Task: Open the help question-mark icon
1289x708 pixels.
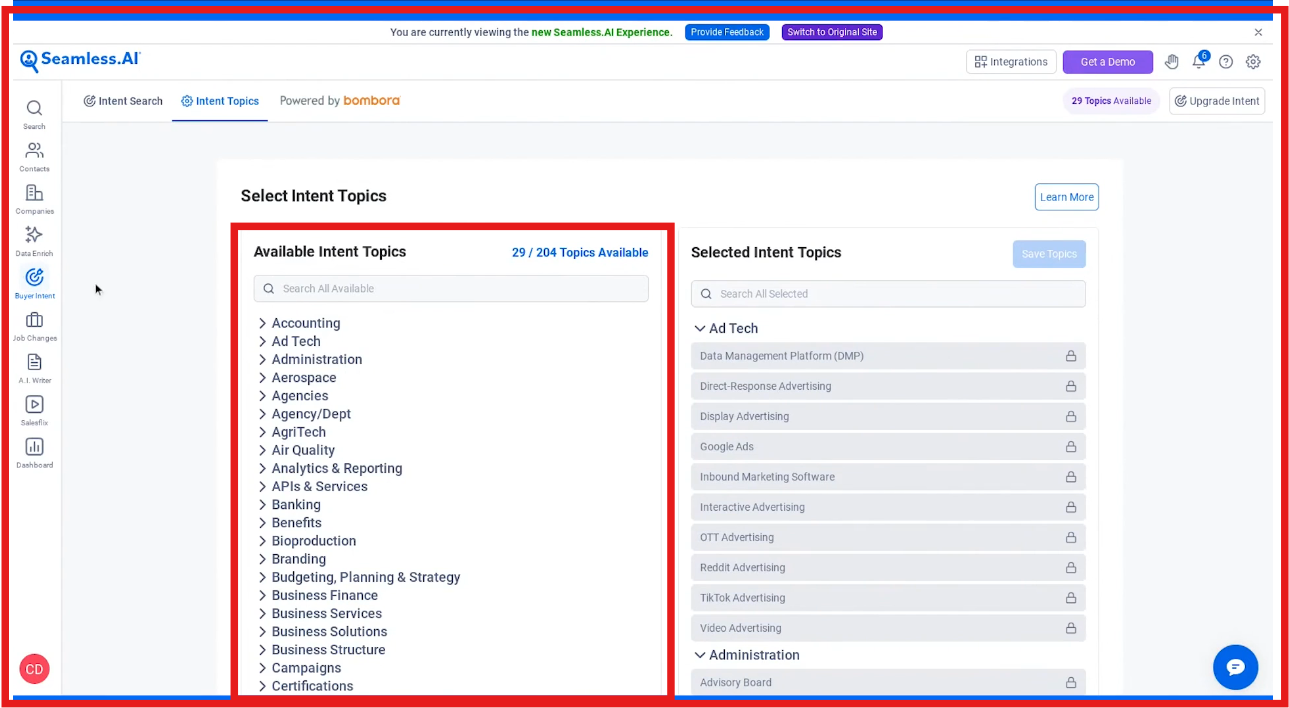Action: (1226, 61)
